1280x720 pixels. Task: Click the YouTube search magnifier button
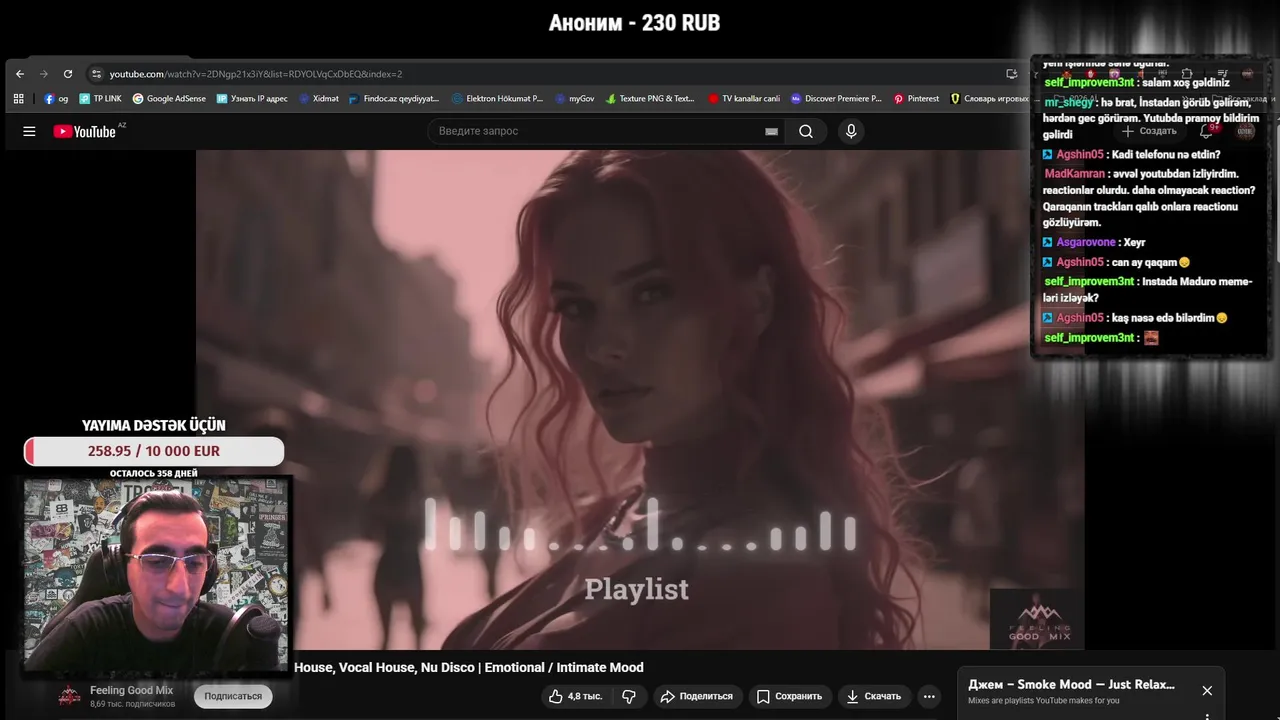tap(805, 131)
